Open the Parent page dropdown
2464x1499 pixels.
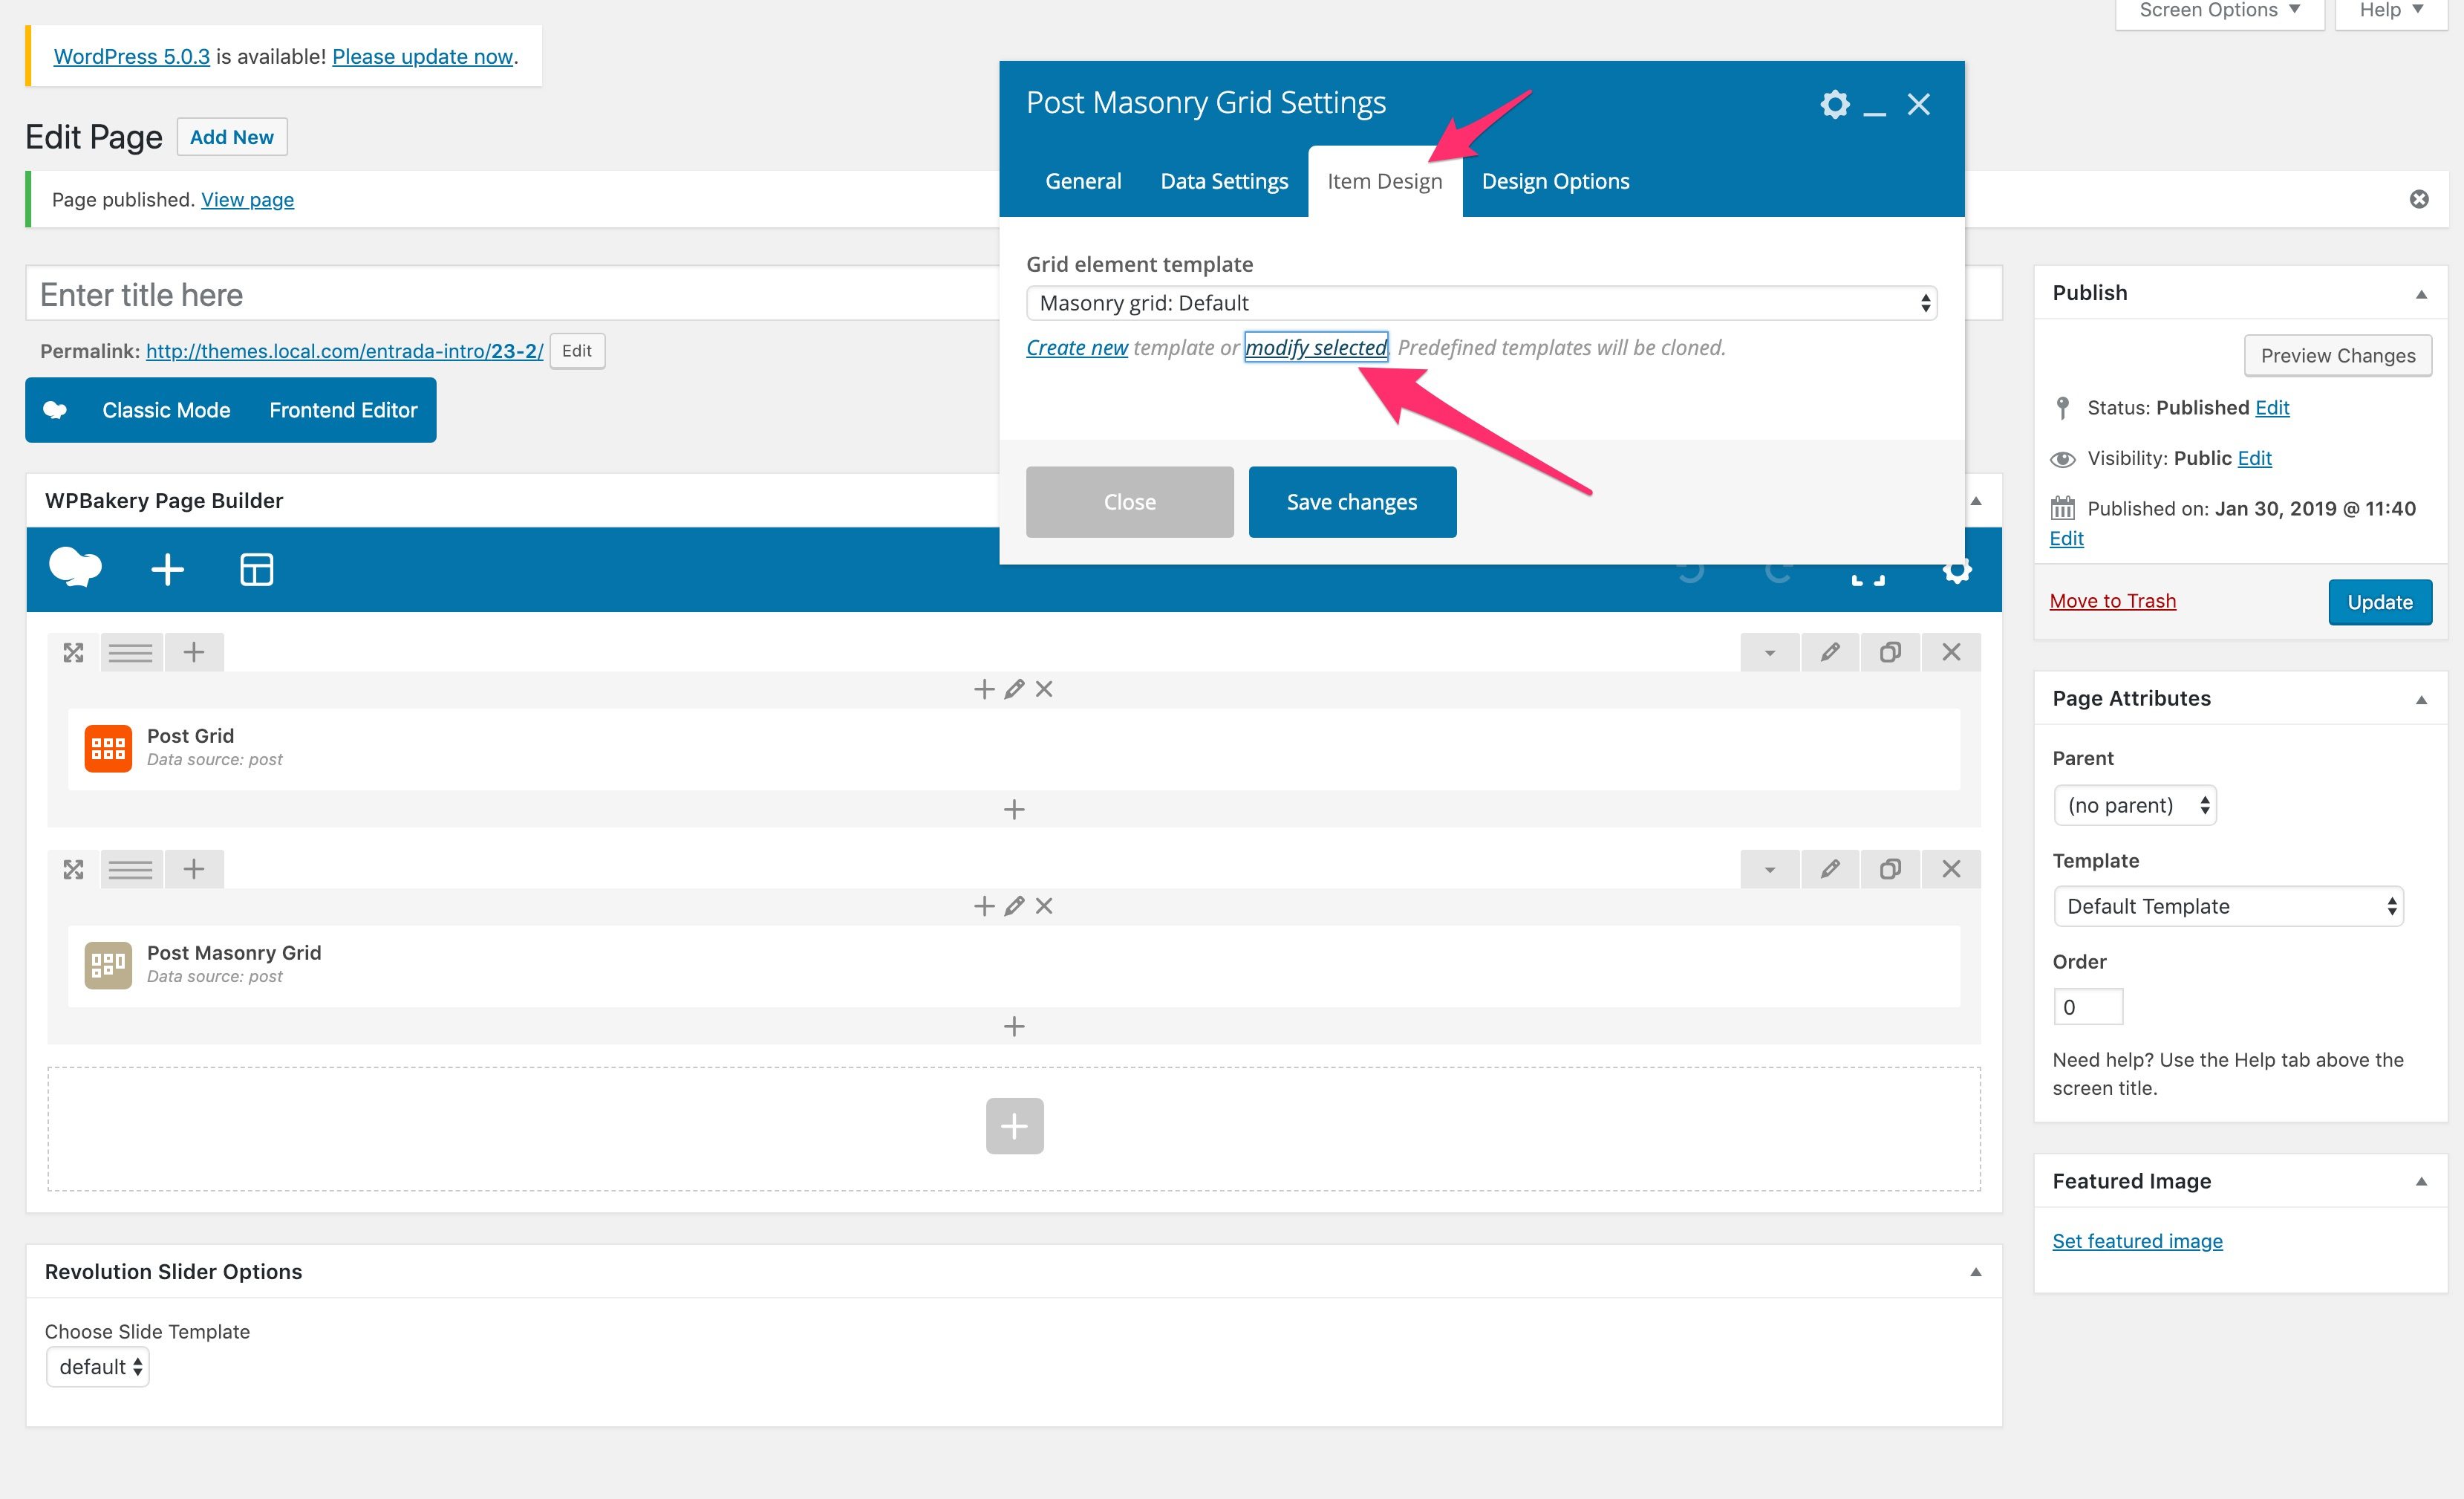[2135, 805]
